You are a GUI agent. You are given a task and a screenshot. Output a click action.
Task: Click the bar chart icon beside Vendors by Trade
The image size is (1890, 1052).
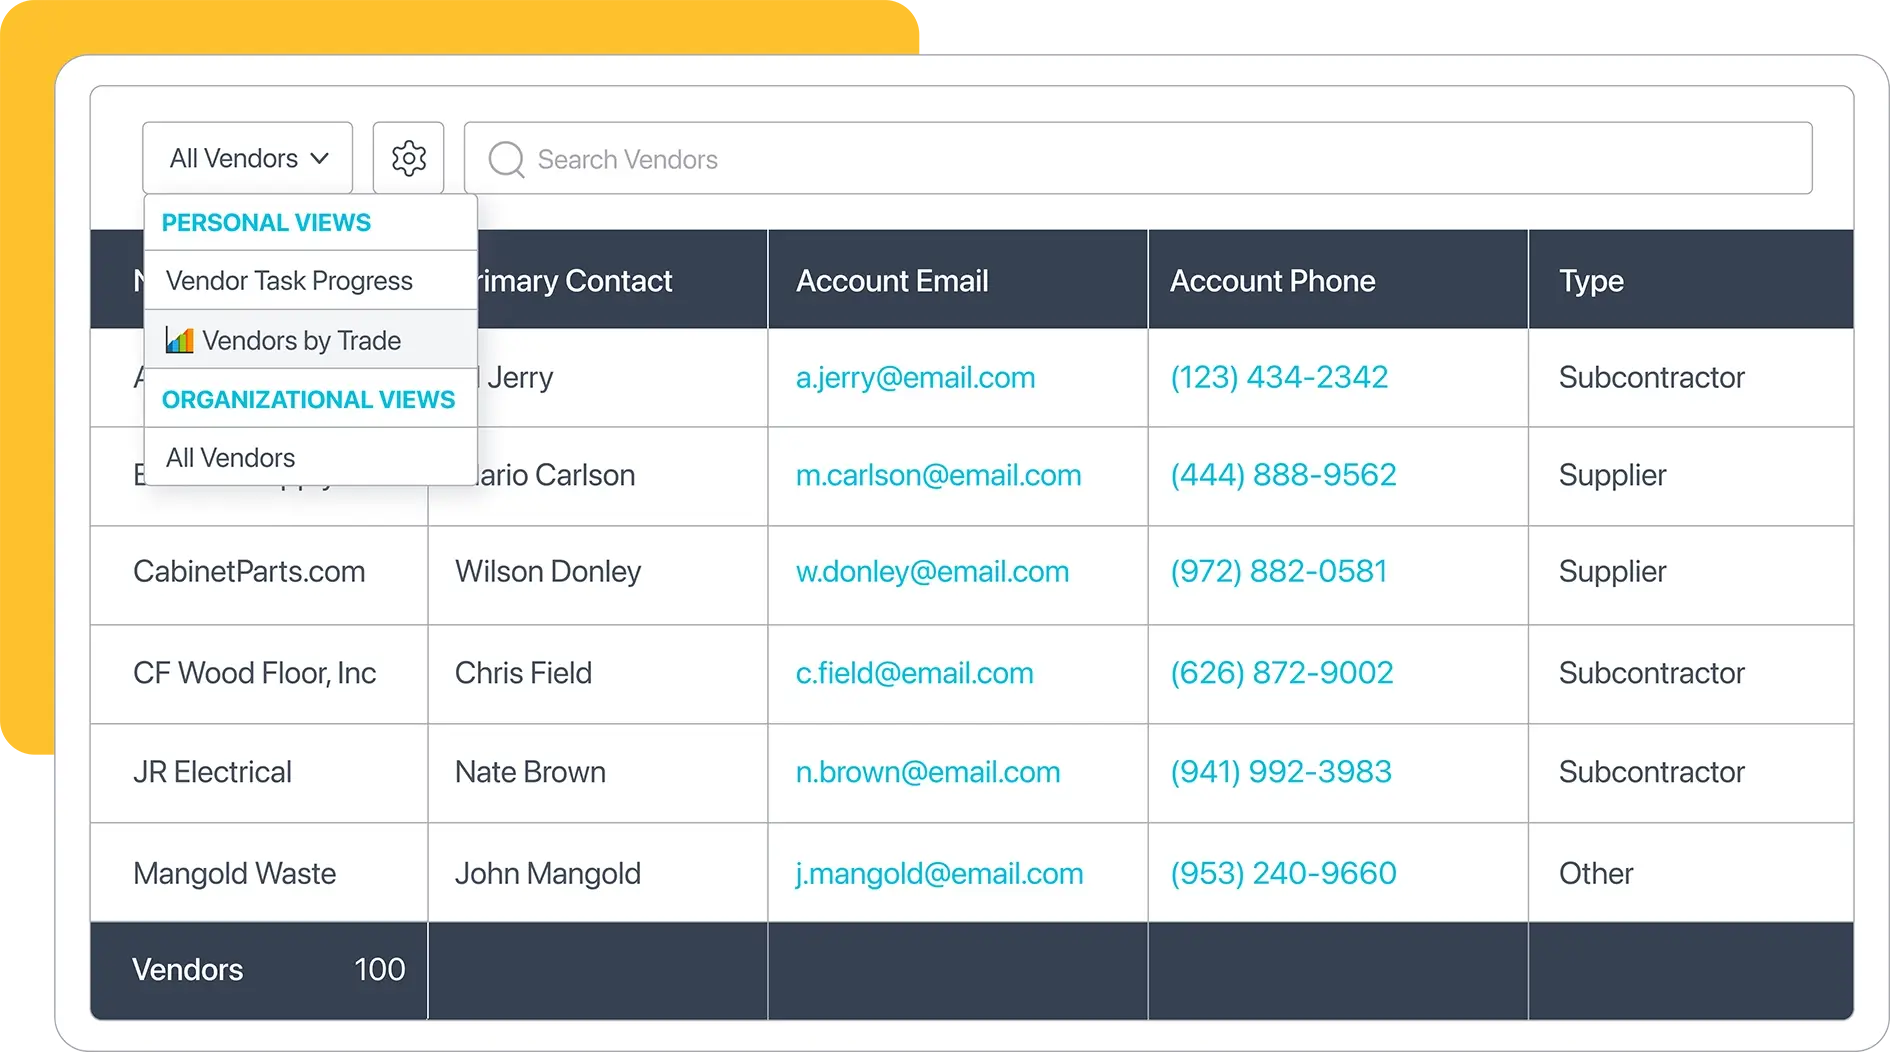(179, 340)
